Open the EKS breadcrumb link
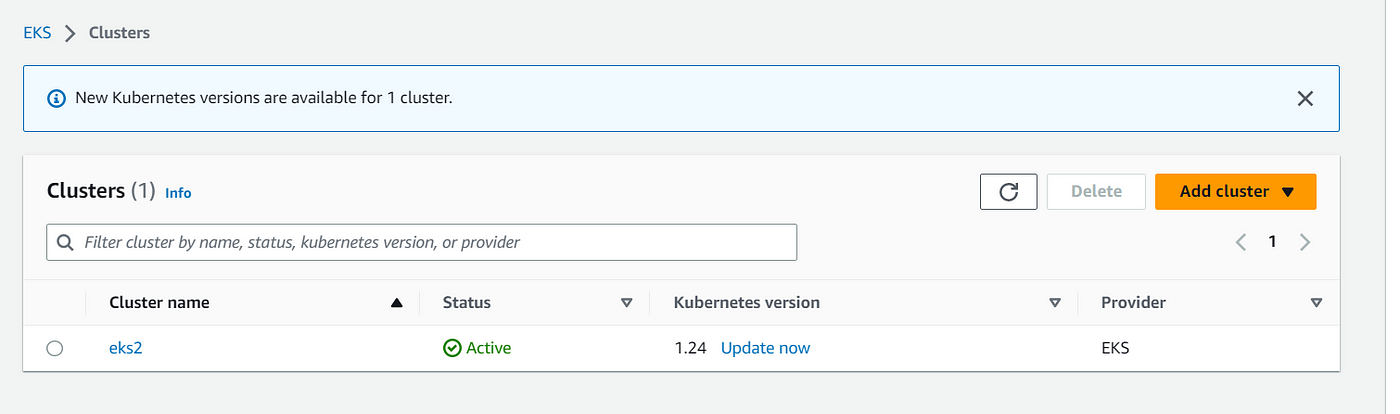1400x414 pixels. [38, 33]
